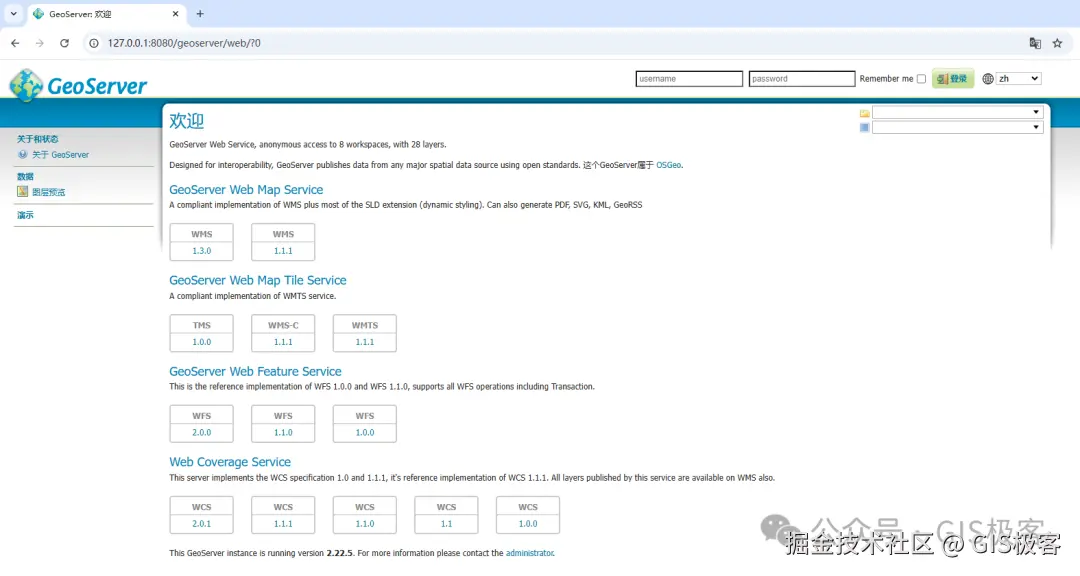Open the WMS-C 1.1.1 button

283,333
